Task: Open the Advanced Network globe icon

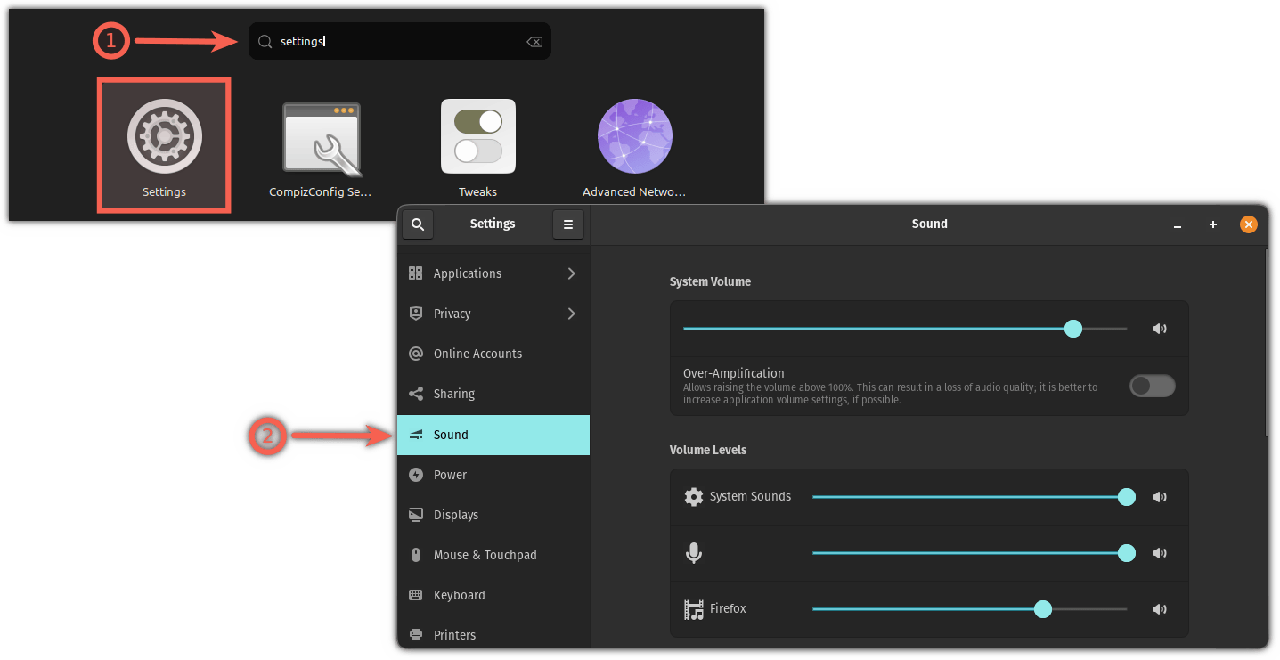Action: pos(635,137)
